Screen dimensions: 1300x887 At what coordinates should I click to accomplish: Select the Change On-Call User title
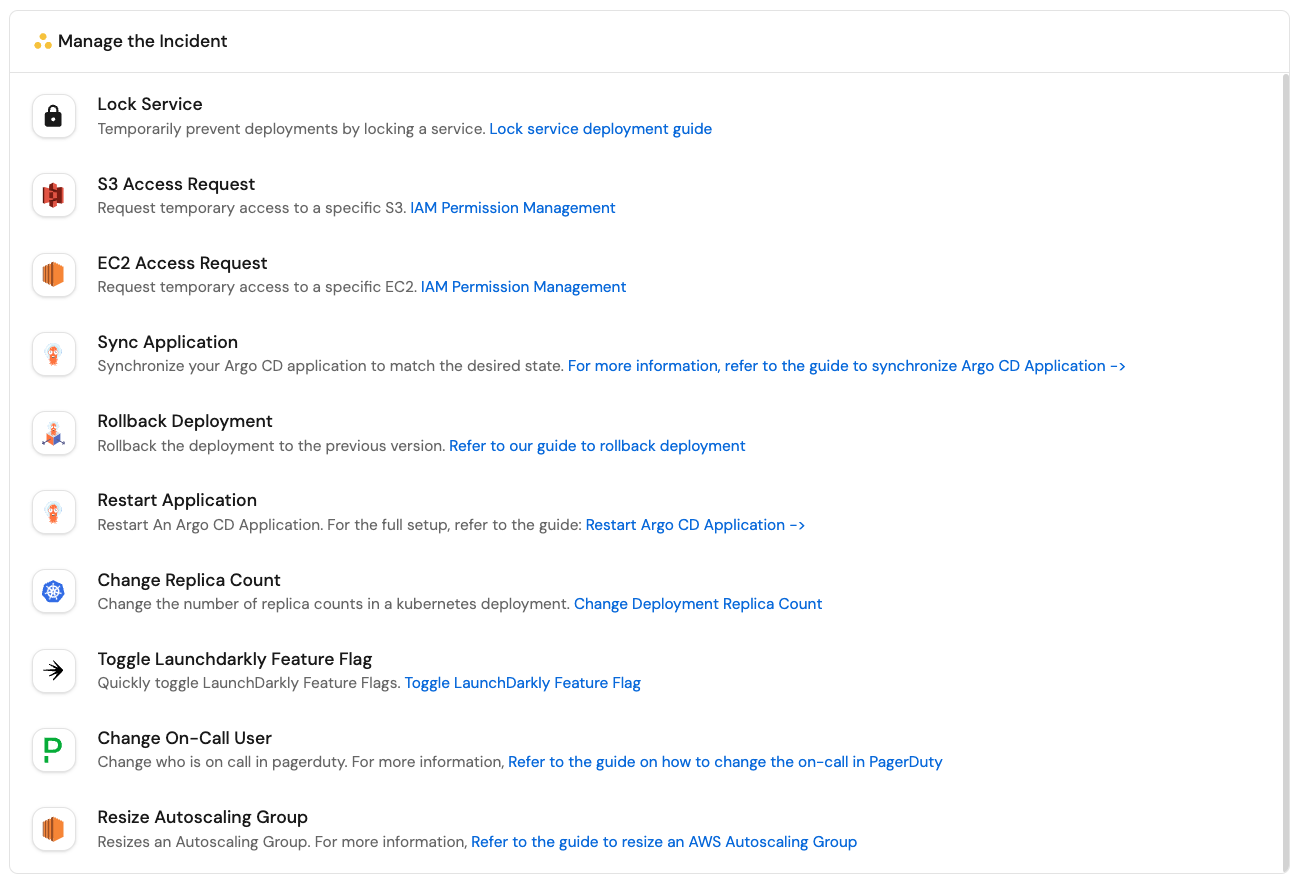(x=185, y=738)
